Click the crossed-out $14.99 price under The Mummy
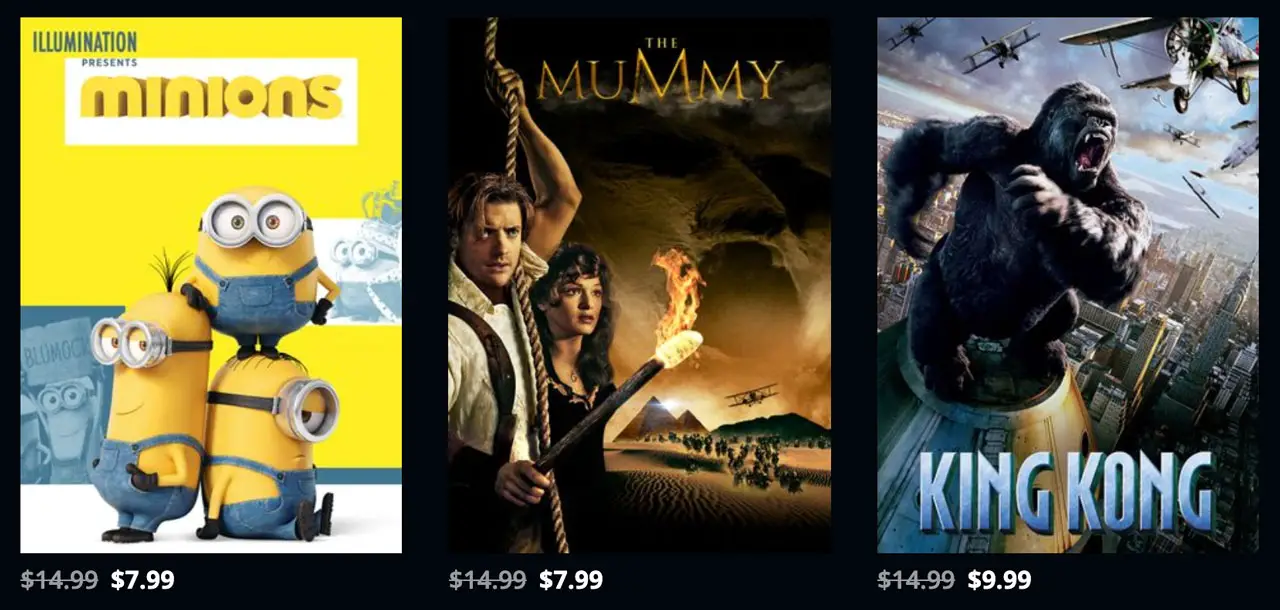 click(x=488, y=580)
